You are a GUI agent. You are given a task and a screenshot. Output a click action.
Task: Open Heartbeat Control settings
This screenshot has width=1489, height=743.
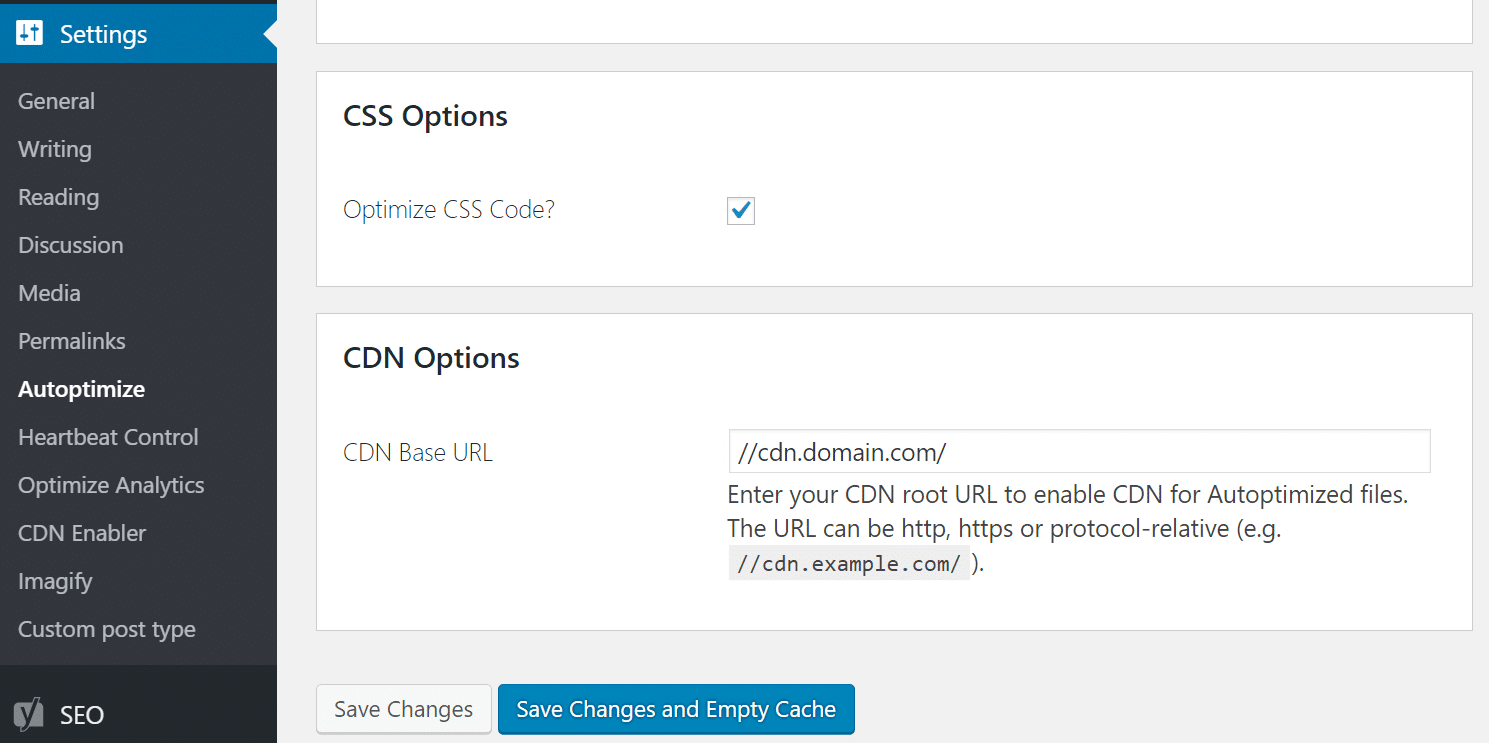tap(108, 437)
